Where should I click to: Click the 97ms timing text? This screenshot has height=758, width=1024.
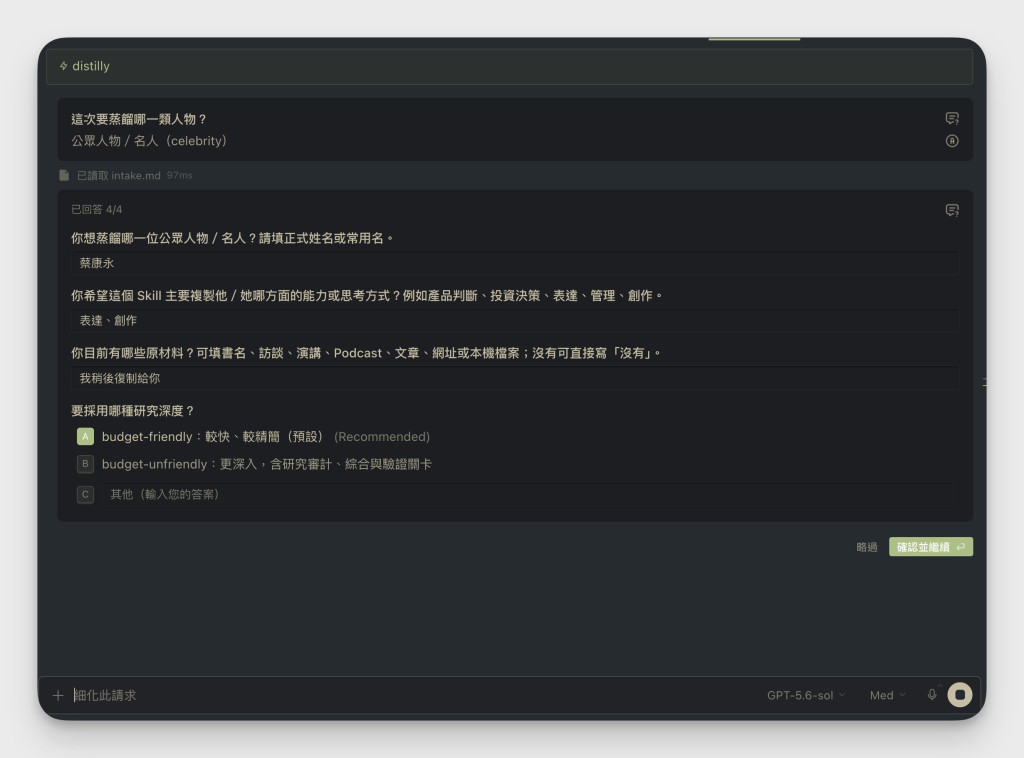point(180,175)
